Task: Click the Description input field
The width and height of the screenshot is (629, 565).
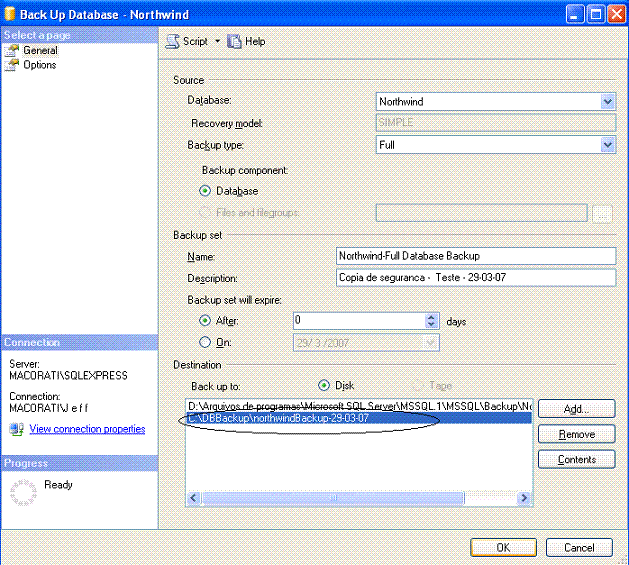Action: tap(476, 278)
